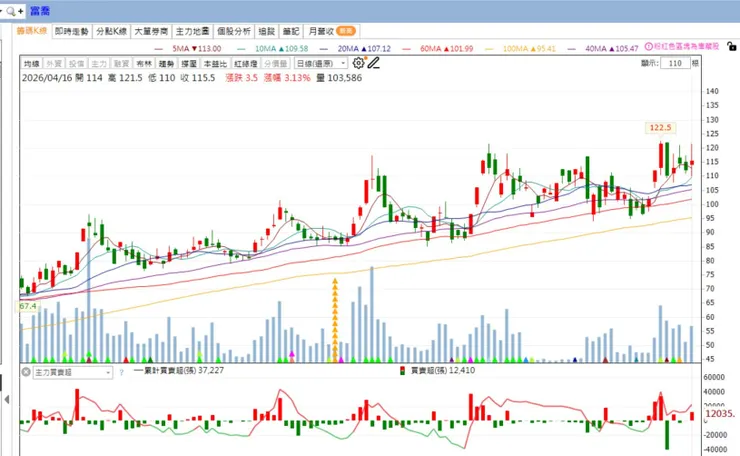Toggle the 融資 overlay button
The width and height of the screenshot is (740, 456).
pyautogui.click(x=121, y=63)
